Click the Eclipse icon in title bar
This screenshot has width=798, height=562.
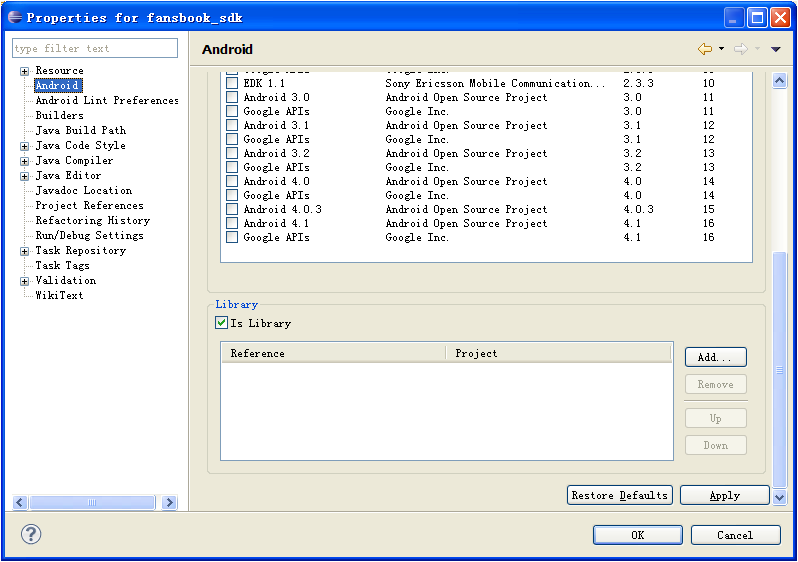pyautogui.click(x=15, y=17)
